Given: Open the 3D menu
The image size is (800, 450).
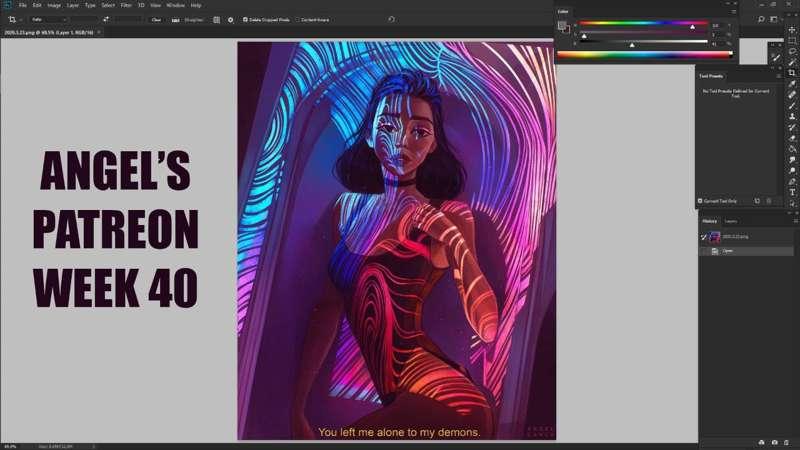Looking at the screenshot, I should [141, 5].
